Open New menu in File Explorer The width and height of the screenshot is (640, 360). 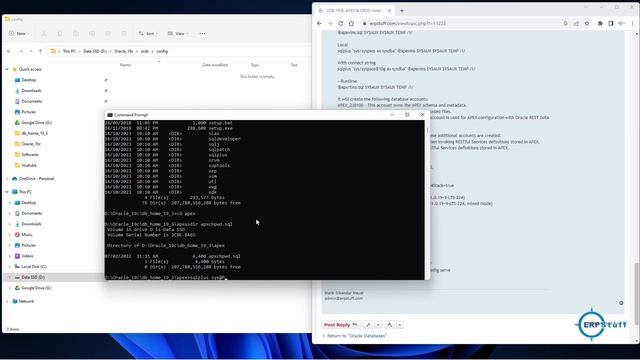[x=19, y=33]
